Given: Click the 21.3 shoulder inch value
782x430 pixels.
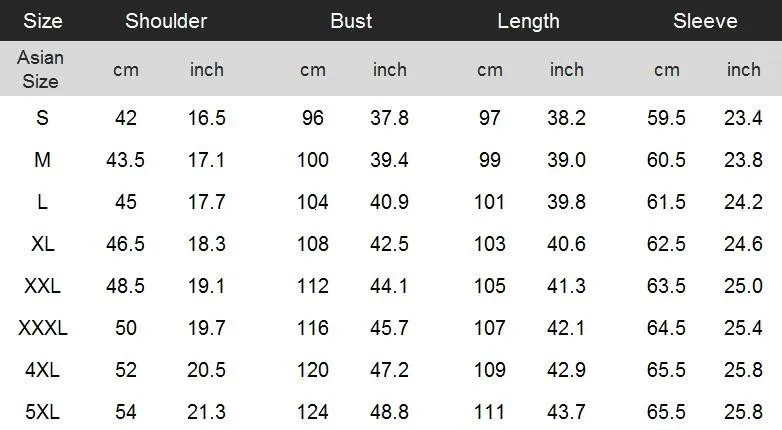Looking at the screenshot, I should click(x=206, y=412).
